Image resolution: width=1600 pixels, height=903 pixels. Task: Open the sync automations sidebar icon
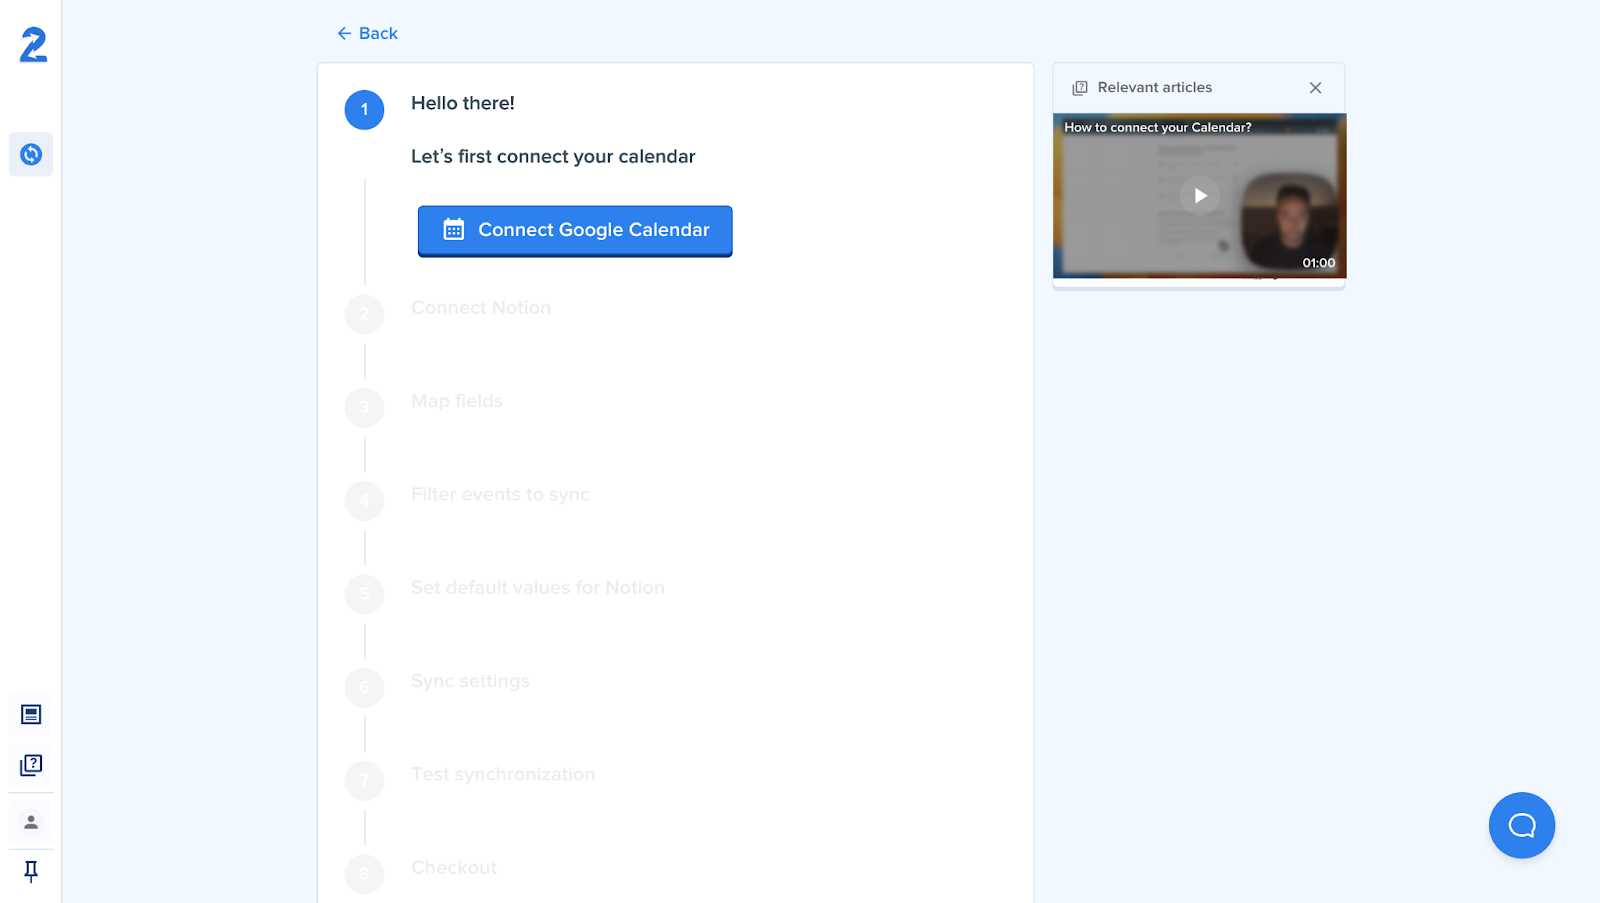pyautogui.click(x=31, y=154)
